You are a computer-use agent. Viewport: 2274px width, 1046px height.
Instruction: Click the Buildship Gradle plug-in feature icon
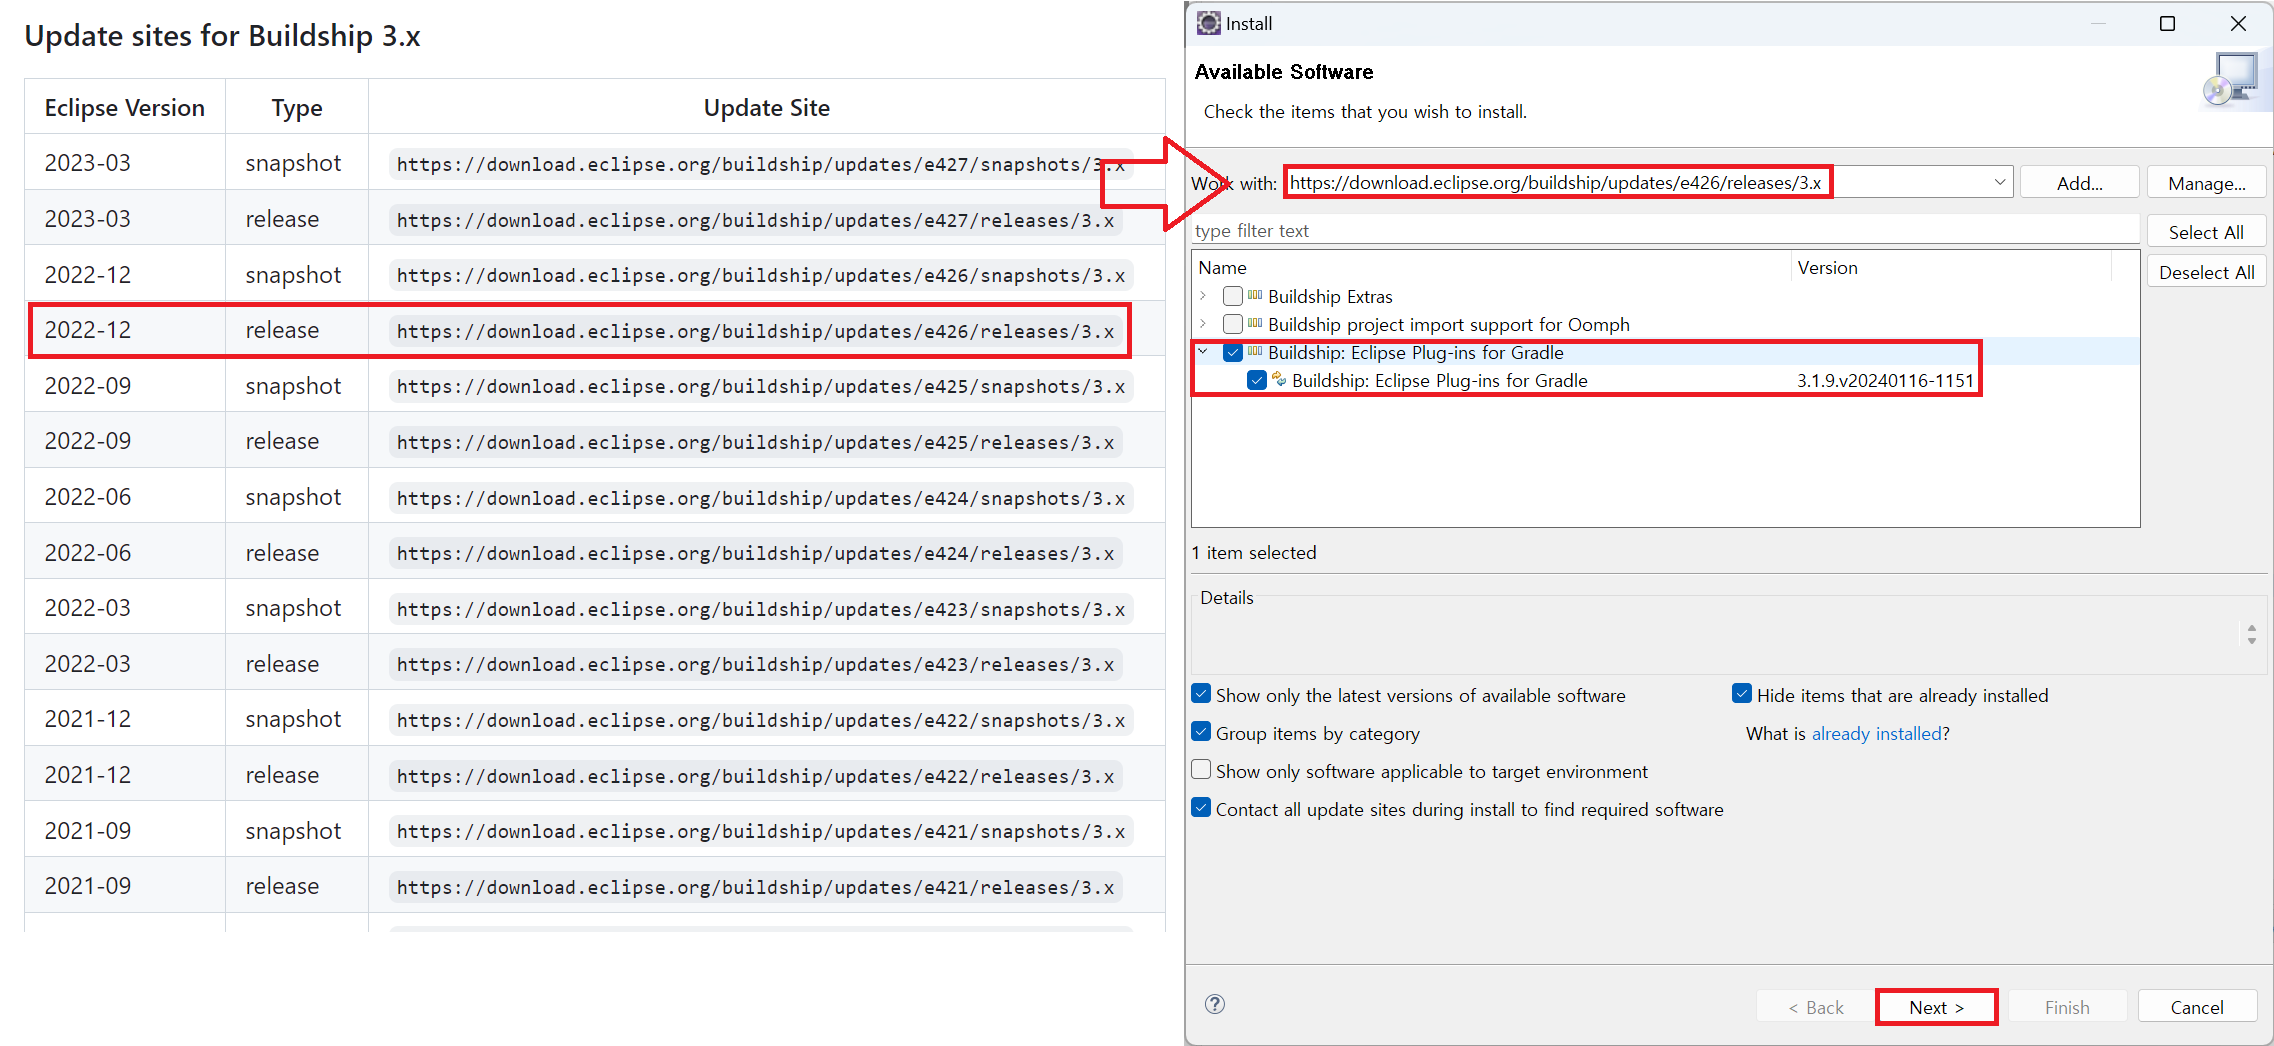pos(1279,380)
